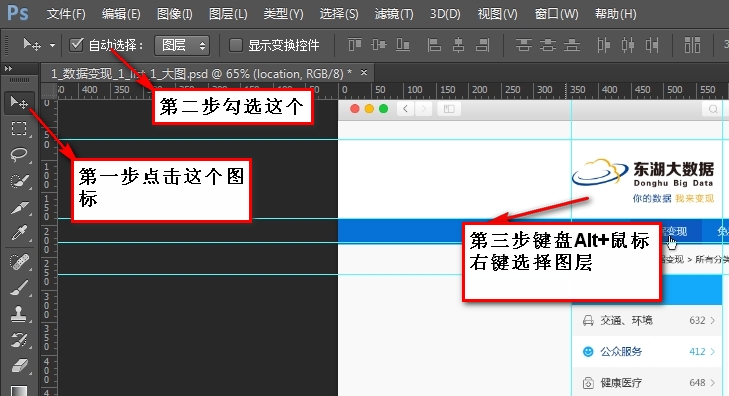Click distribute vertical centers icon
Viewport: 729px width, 396px height.
click(548, 45)
